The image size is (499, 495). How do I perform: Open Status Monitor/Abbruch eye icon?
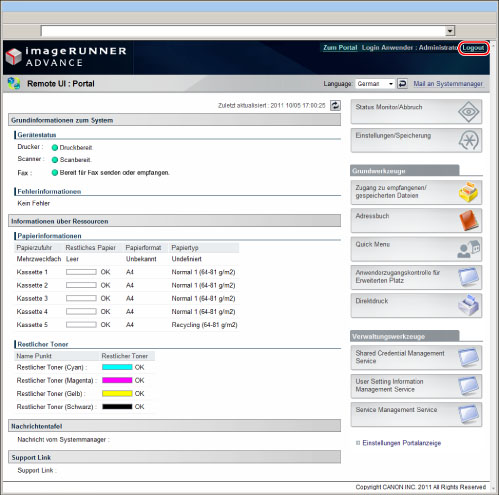468,112
